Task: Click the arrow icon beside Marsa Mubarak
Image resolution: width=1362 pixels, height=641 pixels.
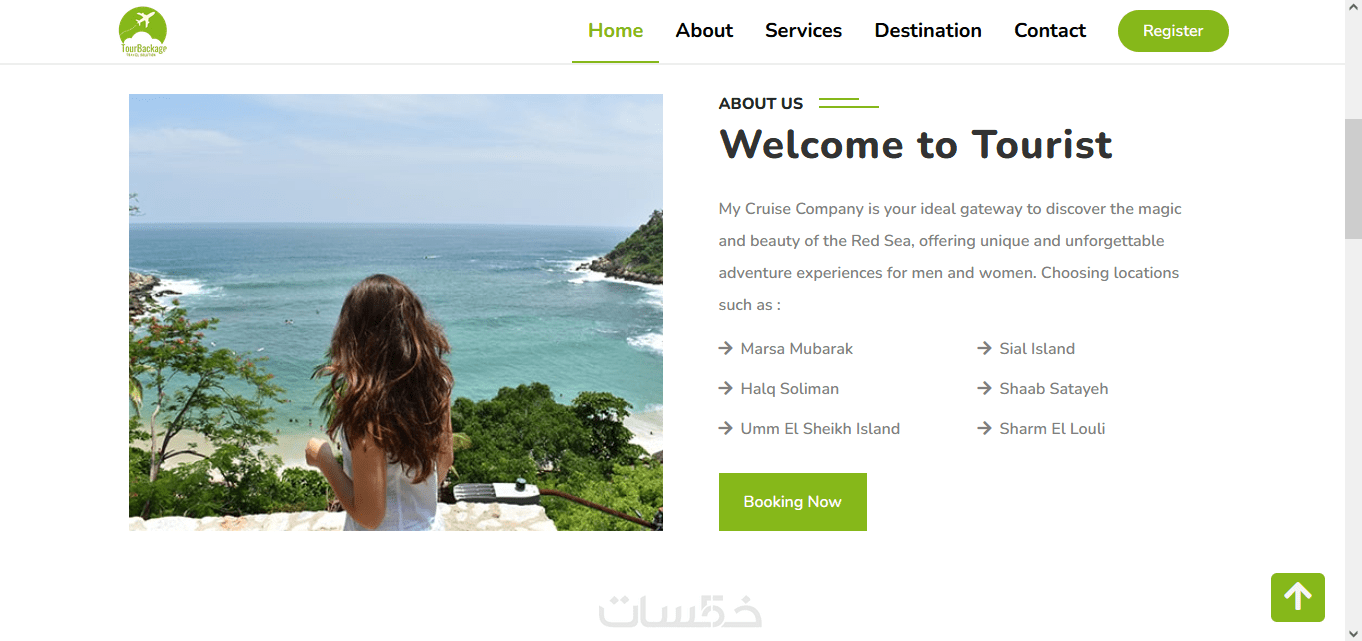Action: (x=726, y=348)
